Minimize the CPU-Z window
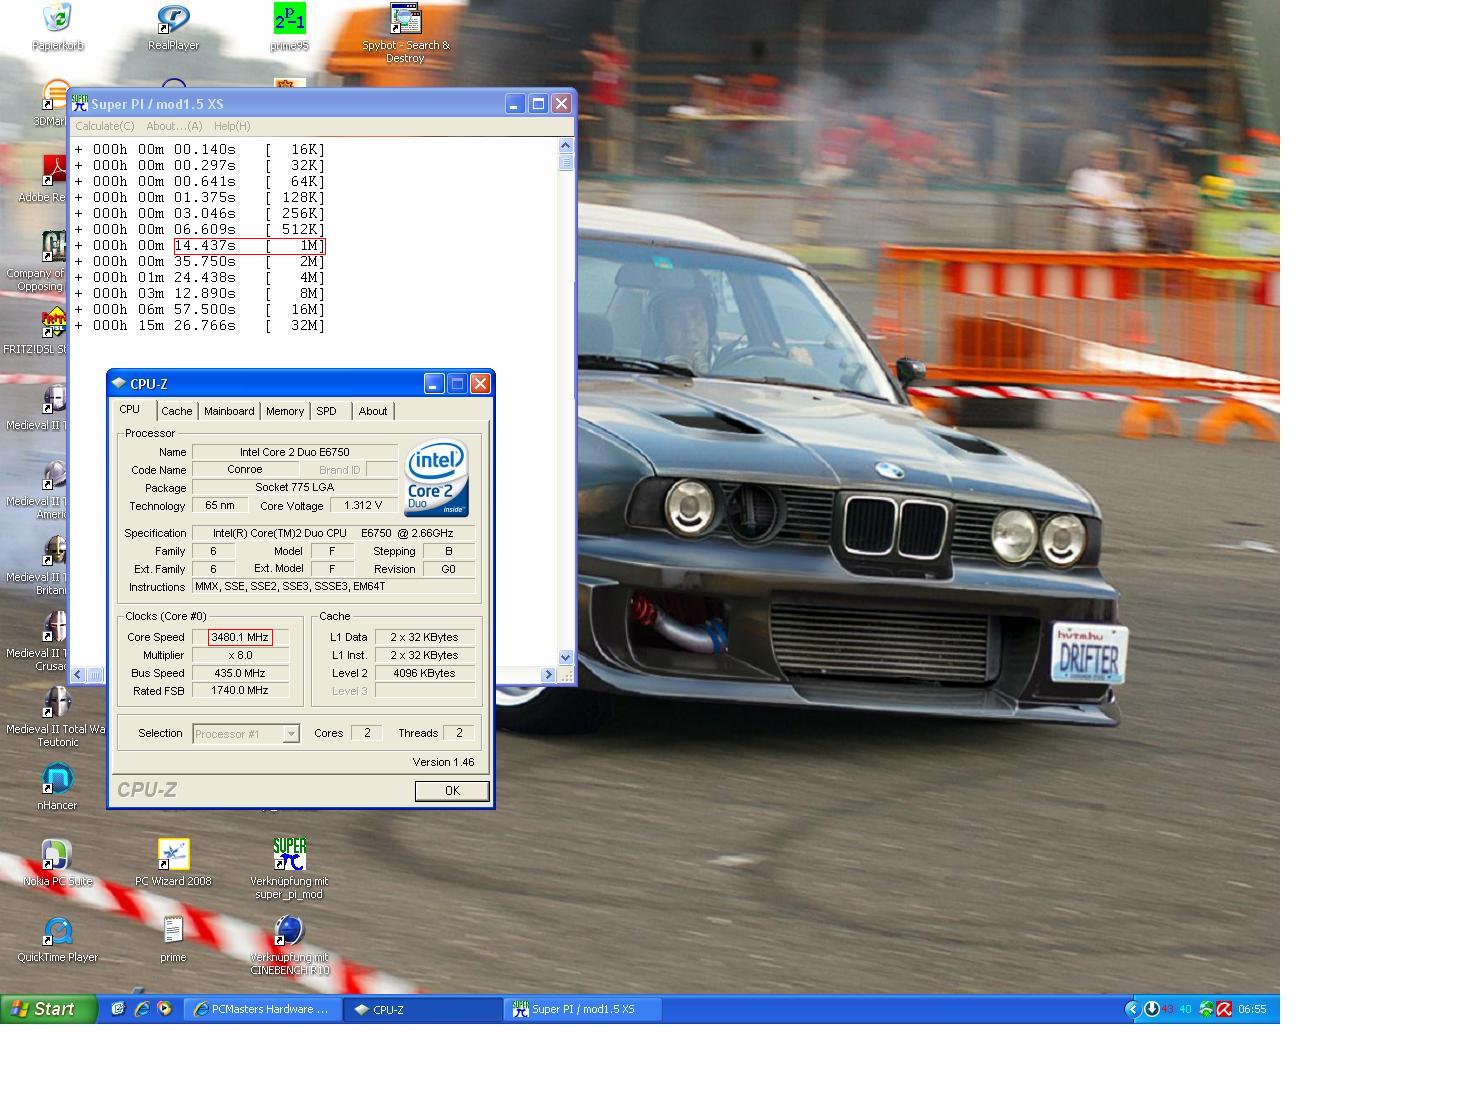Image resolution: width=1472 pixels, height=1104 pixels. tap(433, 383)
